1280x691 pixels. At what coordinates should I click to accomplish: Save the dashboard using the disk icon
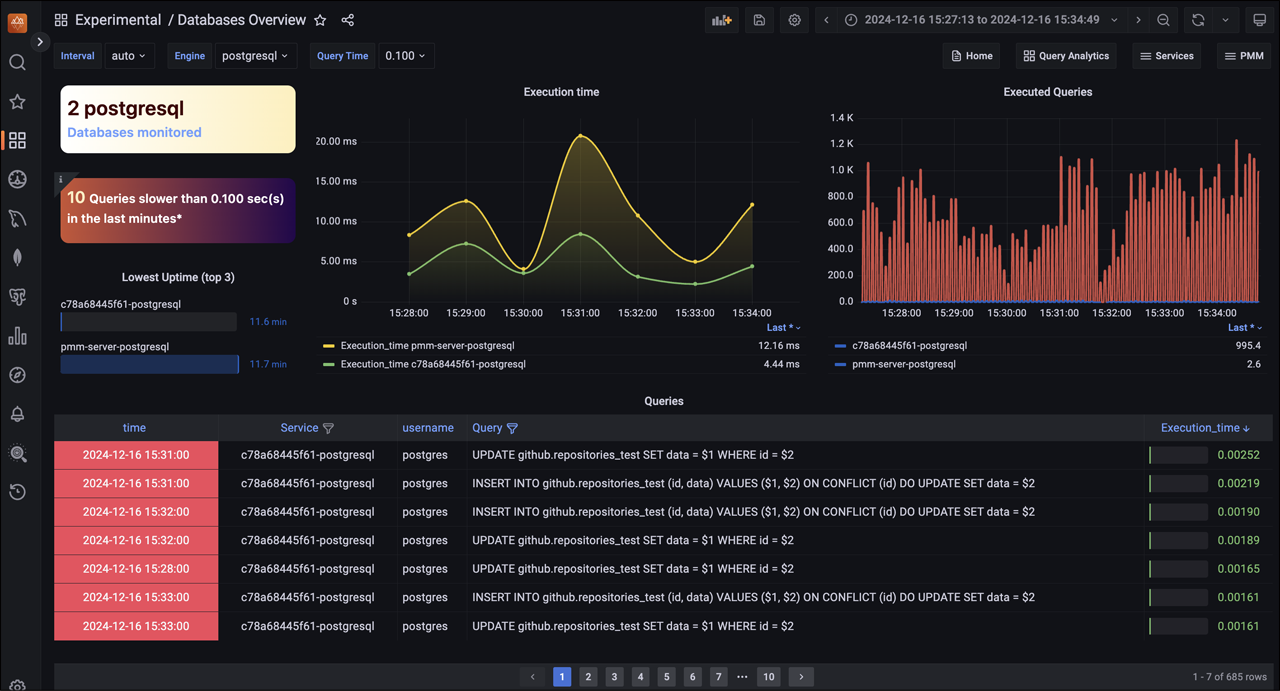pyautogui.click(x=759, y=20)
